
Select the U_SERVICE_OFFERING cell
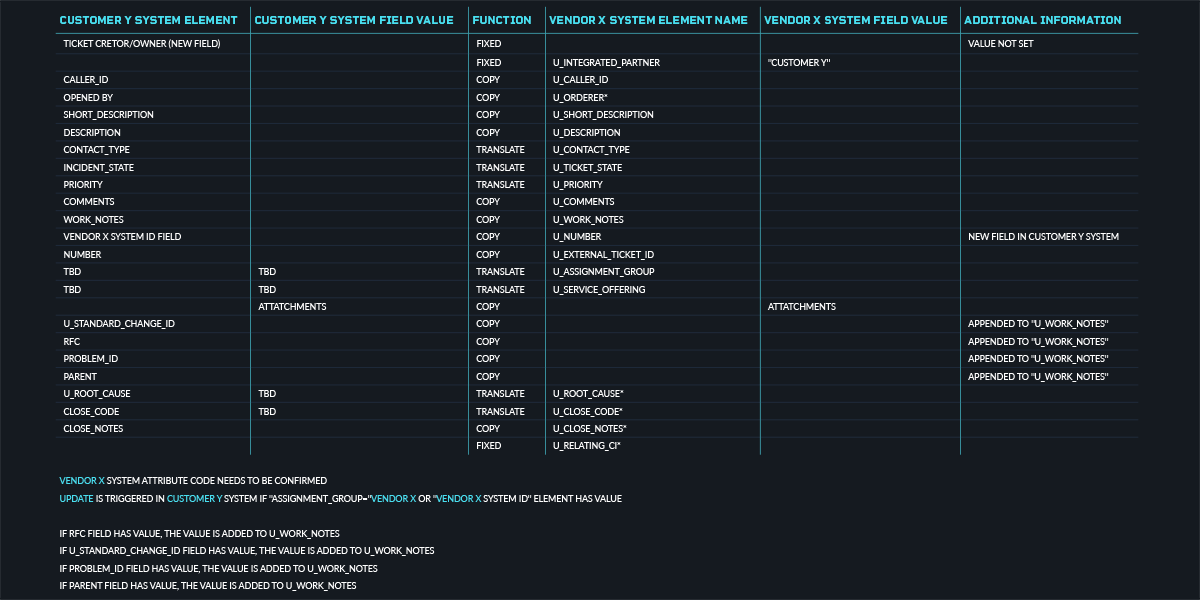[599, 289]
